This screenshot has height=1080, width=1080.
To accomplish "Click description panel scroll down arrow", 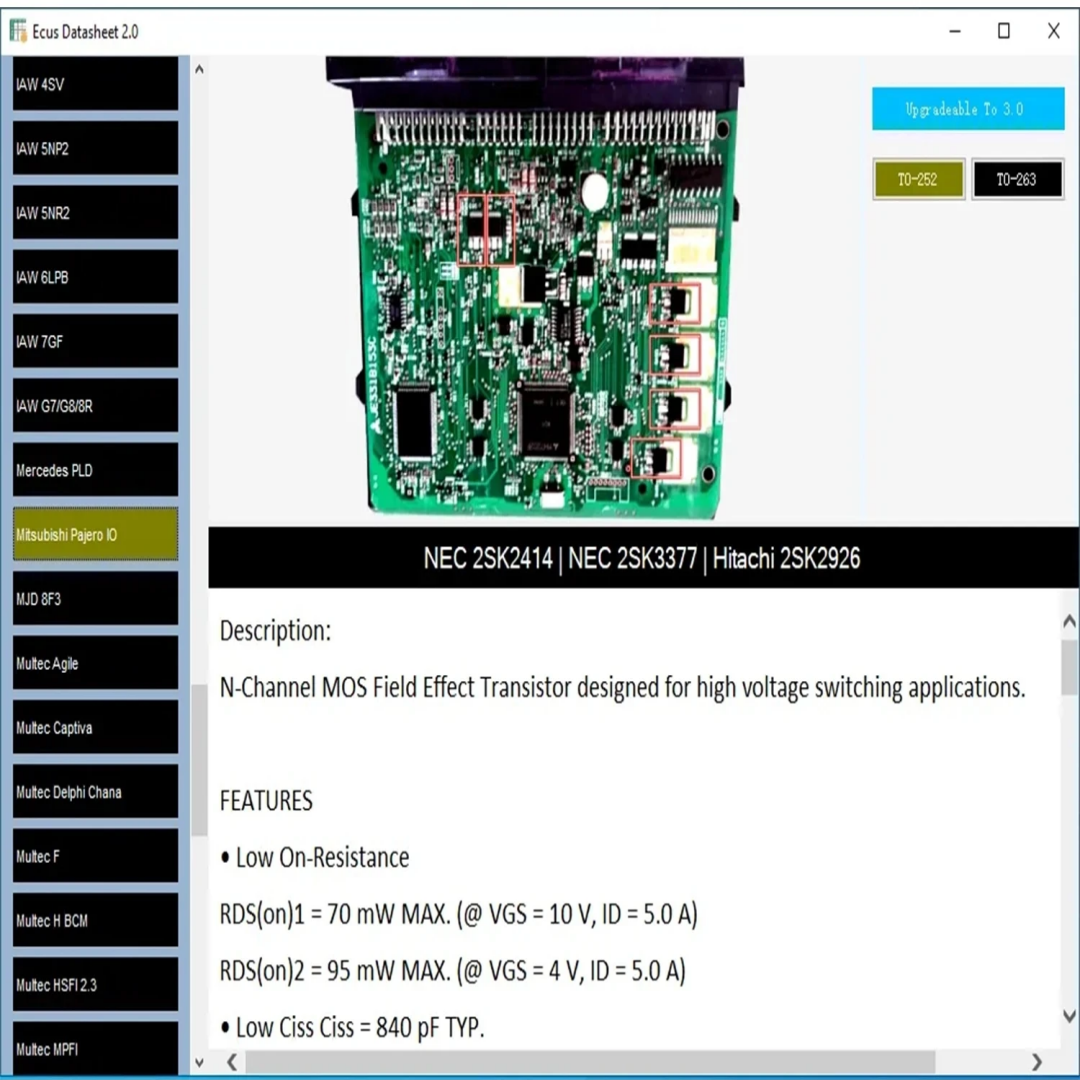I will (x=1069, y=1015).
